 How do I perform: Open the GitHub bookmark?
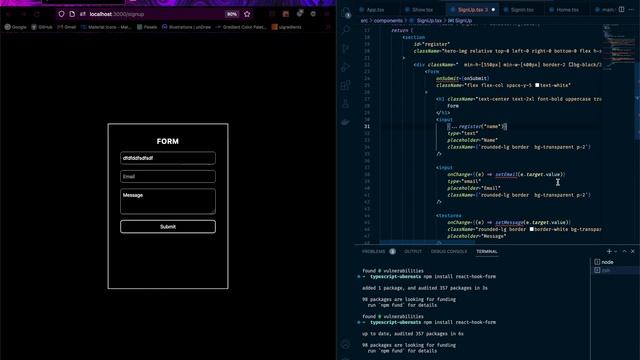pyautogui.click(x=42, y=27)
